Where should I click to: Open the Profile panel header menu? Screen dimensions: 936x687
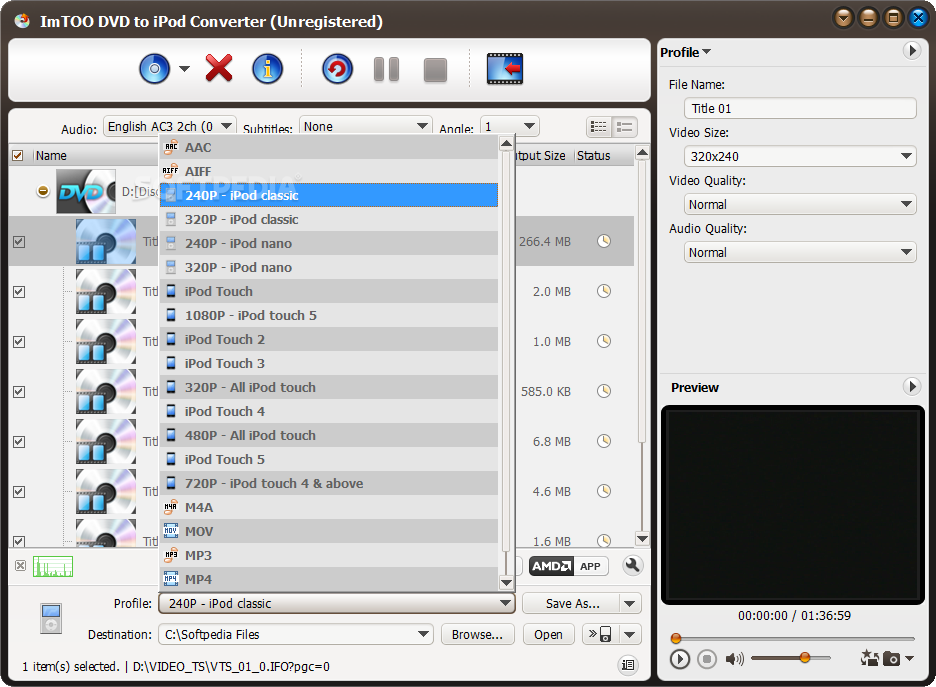pyautogui.click(x=685, y=53)
